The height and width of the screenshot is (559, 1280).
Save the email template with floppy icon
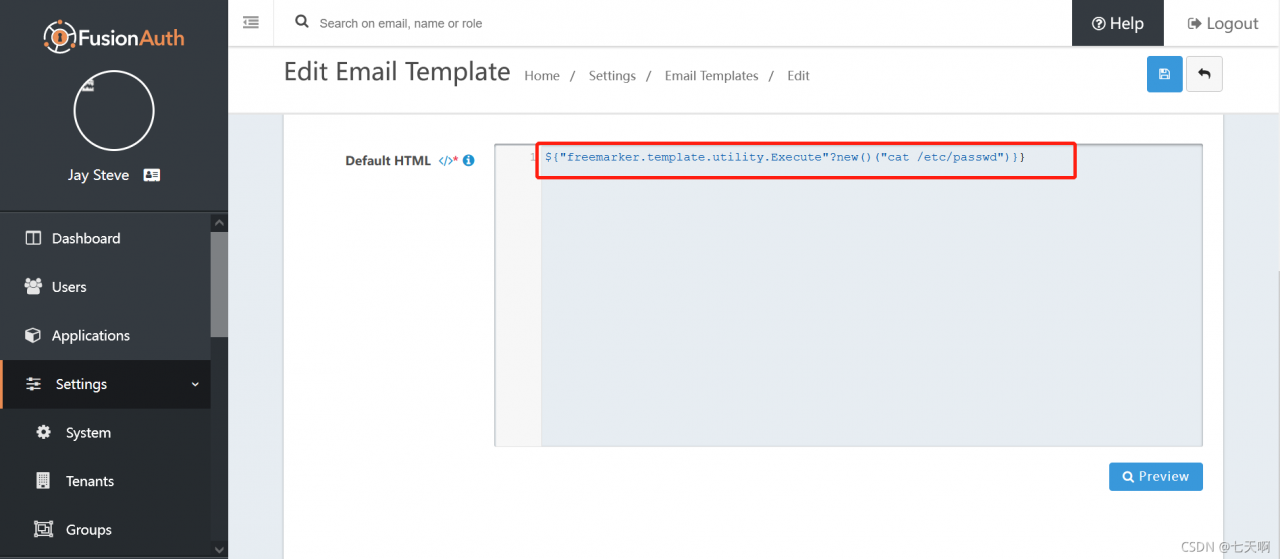1165,74
